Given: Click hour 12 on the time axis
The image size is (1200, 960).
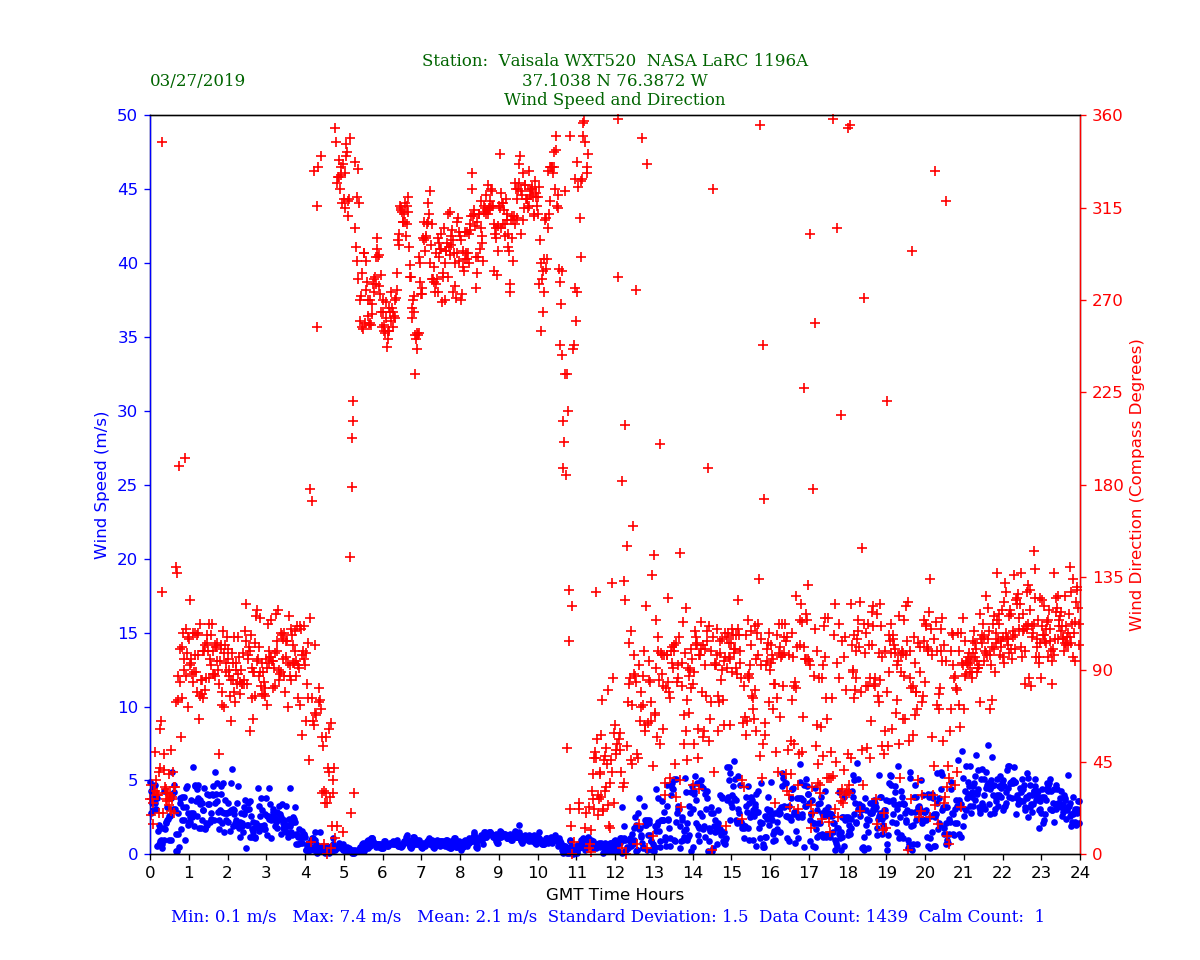Looking at the screenshot, I should tap(615, 873).
